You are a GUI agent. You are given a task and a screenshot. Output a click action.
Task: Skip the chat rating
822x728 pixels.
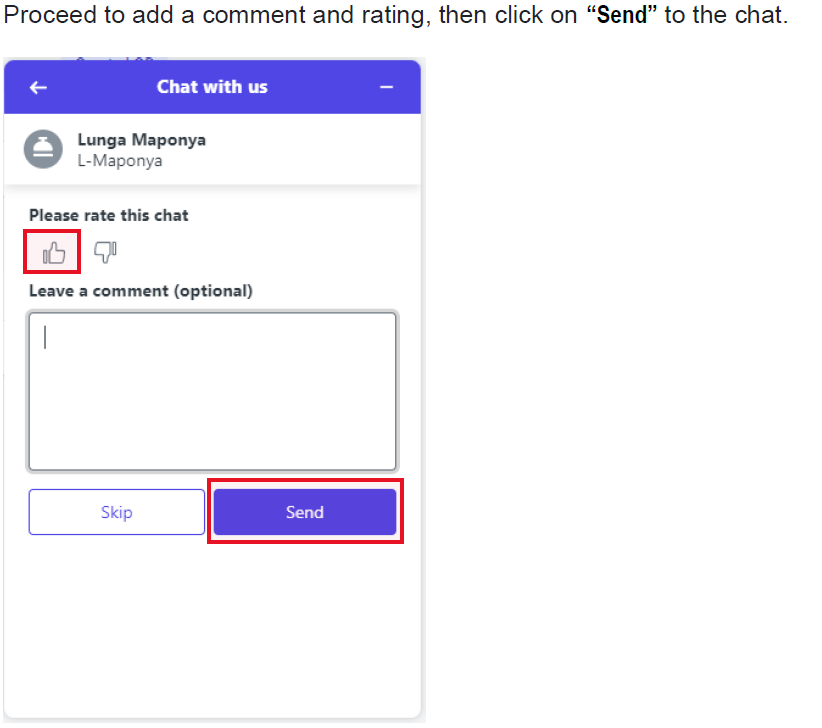pos(116,512)
